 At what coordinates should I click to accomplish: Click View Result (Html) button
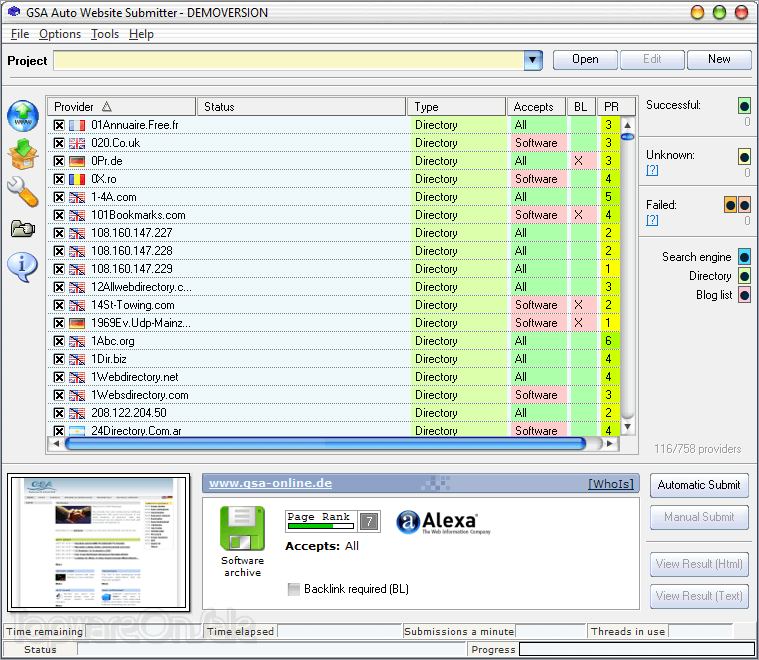pos(699,564)
